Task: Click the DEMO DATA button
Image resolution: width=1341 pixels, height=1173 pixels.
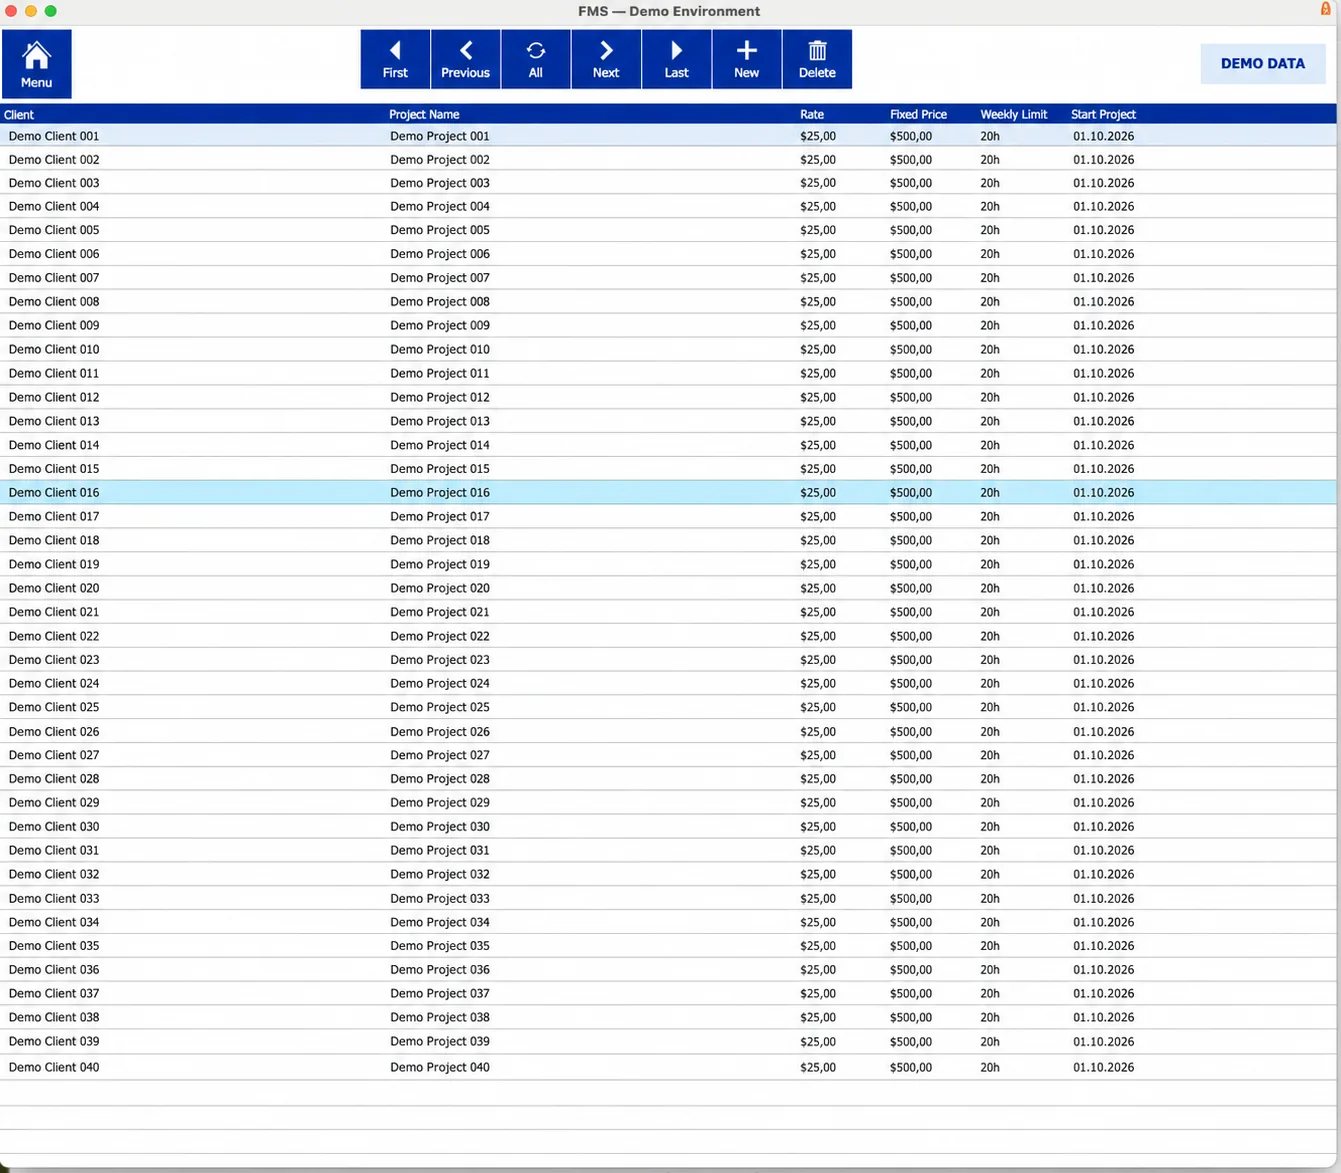Action: (1262, 63)
